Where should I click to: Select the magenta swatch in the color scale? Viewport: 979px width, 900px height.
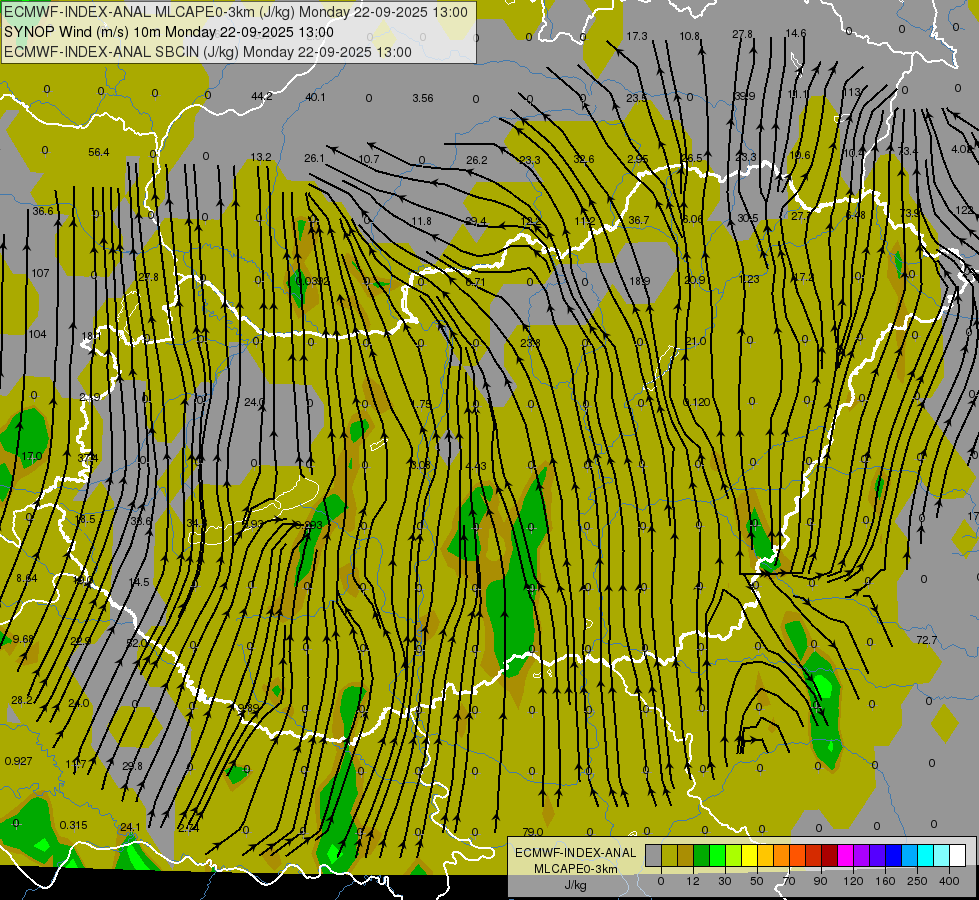[845, 855]
